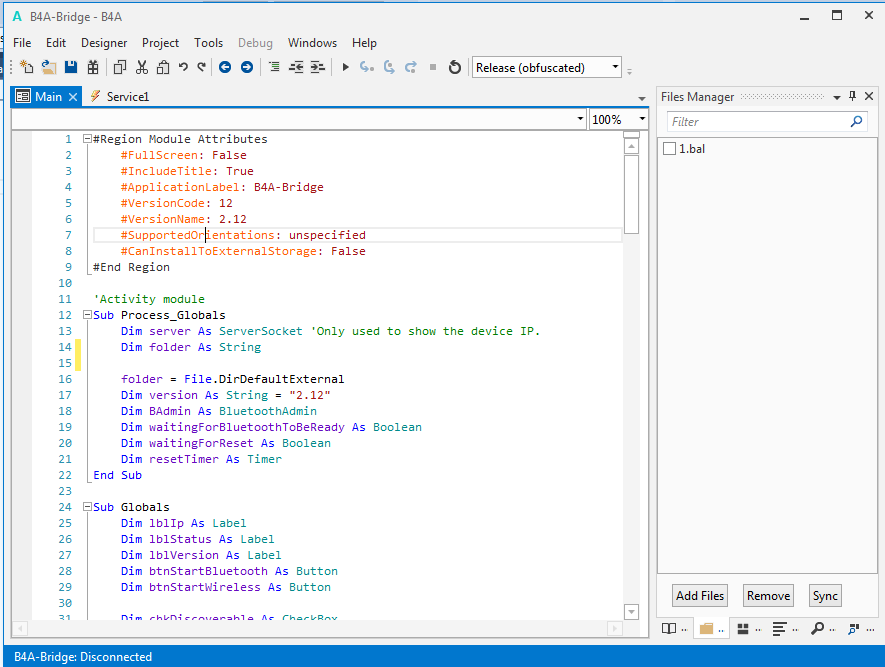Open the Logs lines tab icon
885x667 pixels.
[x=779, y=629]
